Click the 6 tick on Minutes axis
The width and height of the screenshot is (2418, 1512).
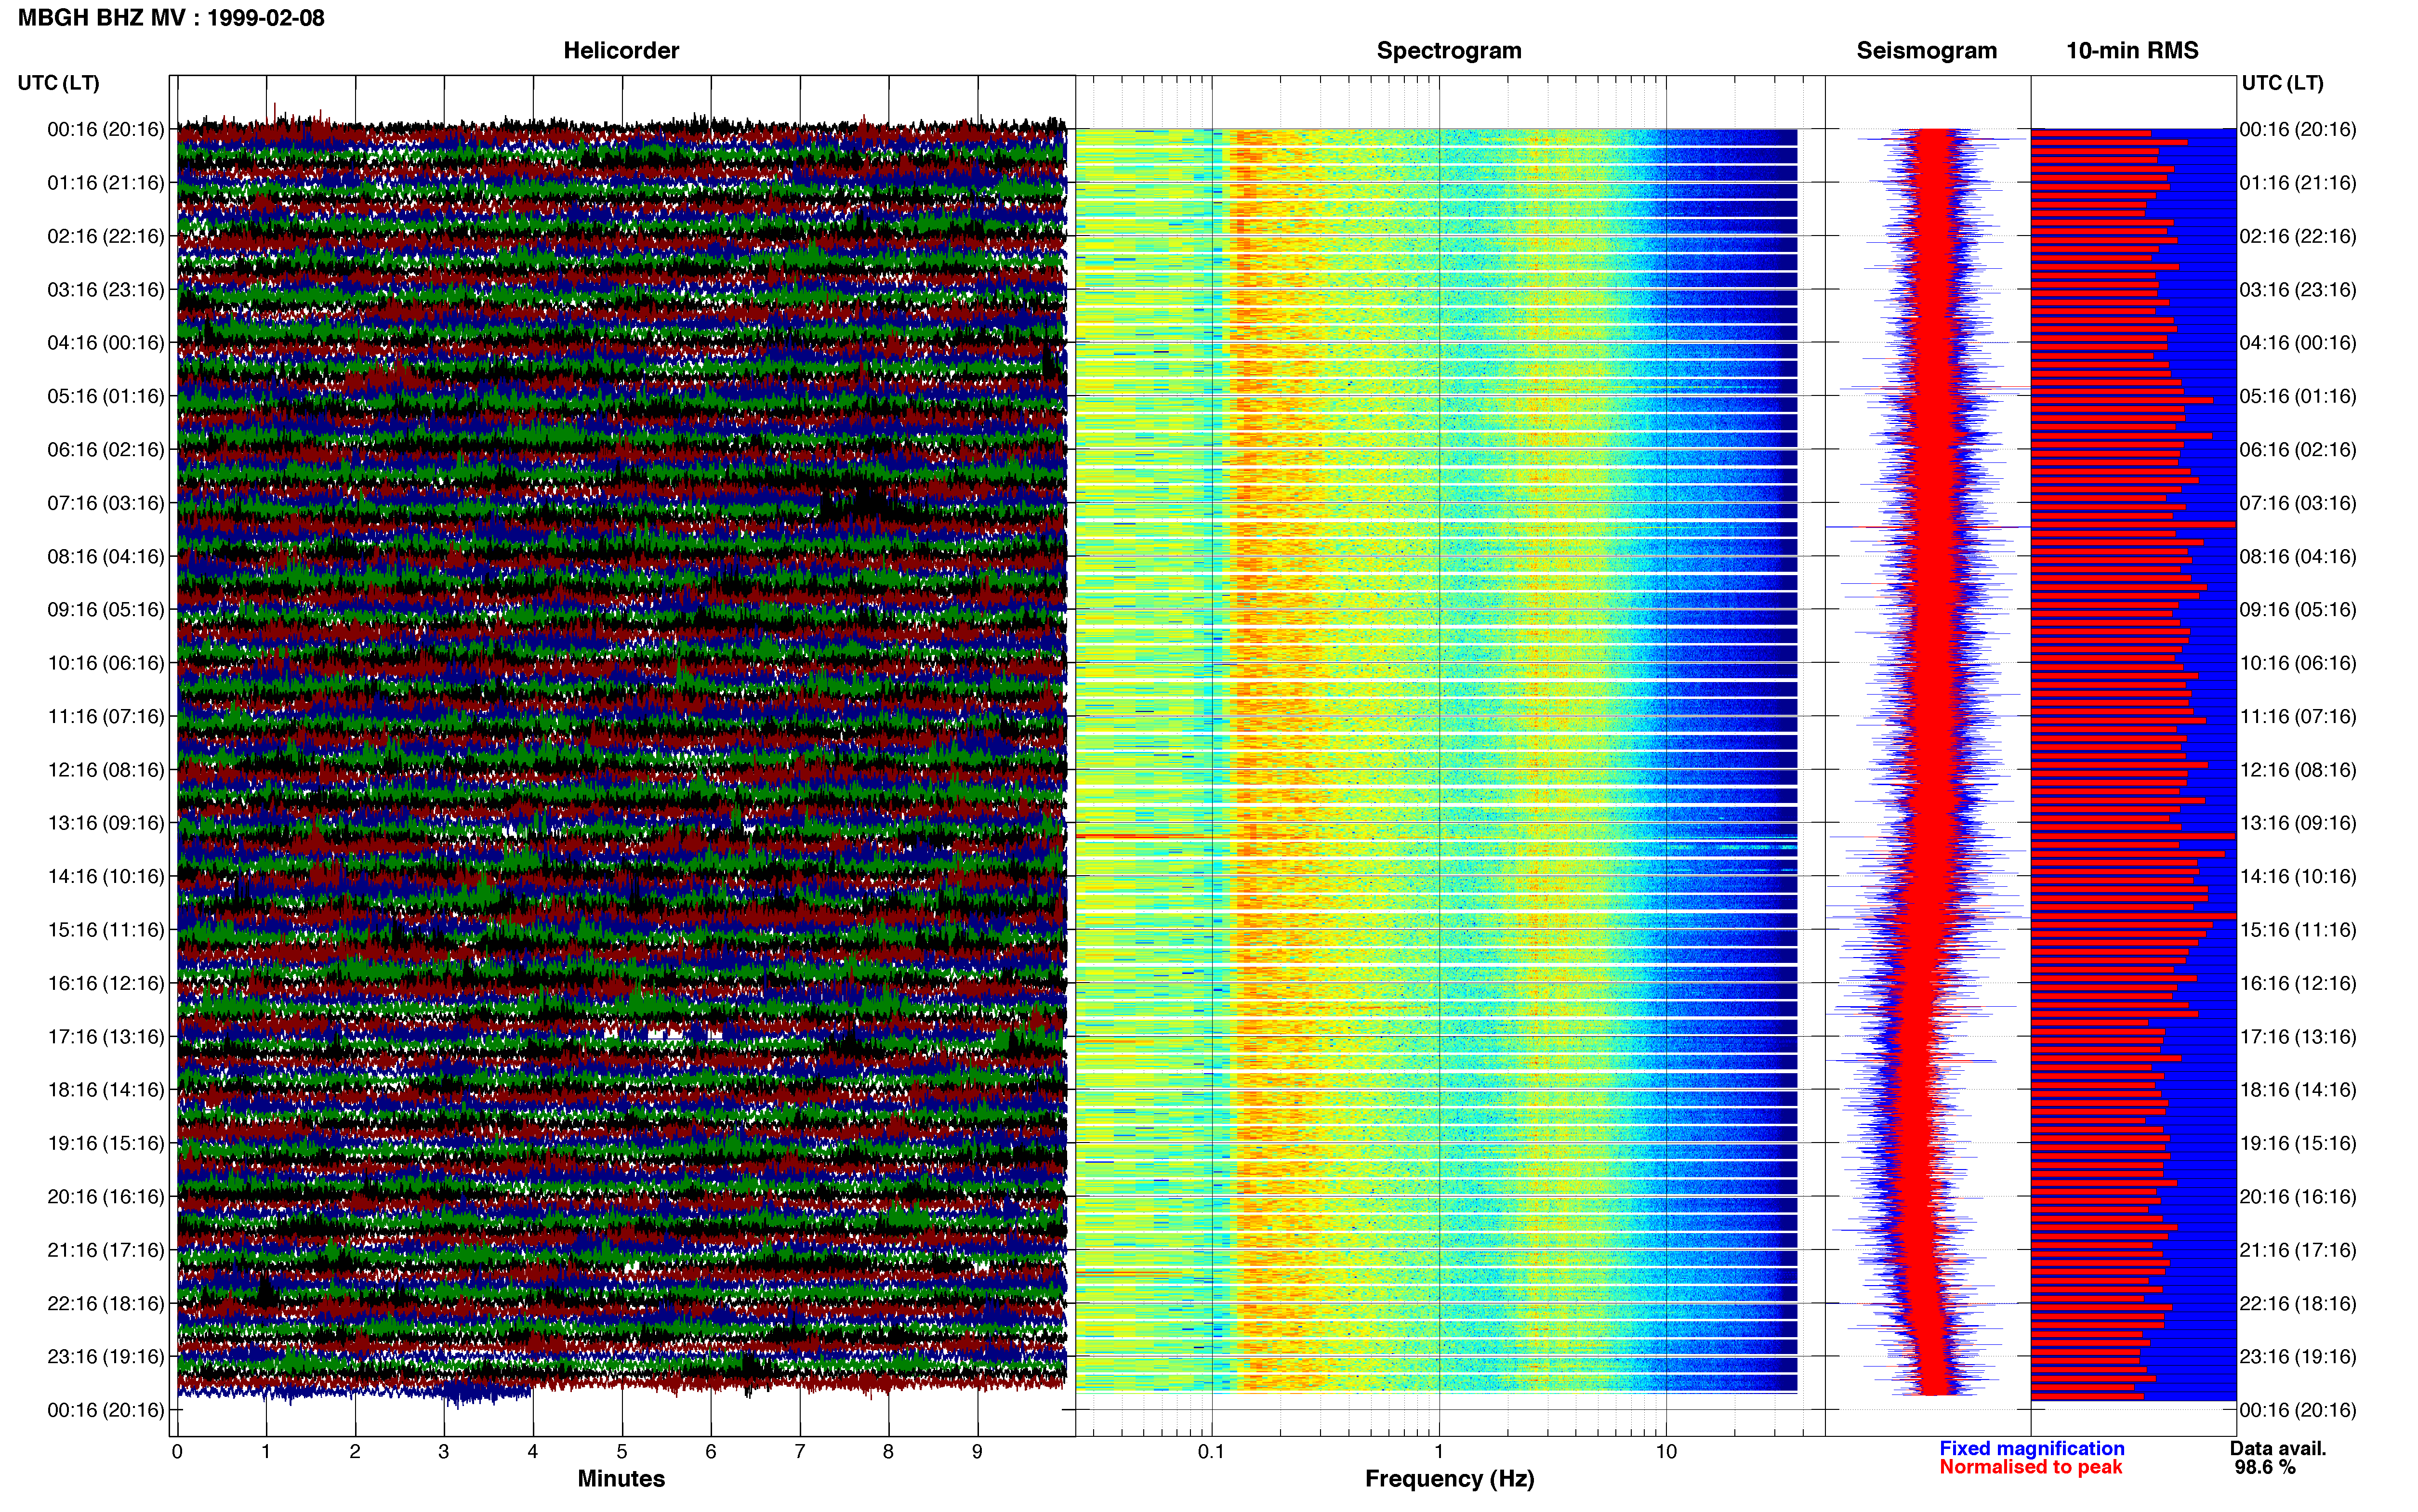click(711, 1452)
